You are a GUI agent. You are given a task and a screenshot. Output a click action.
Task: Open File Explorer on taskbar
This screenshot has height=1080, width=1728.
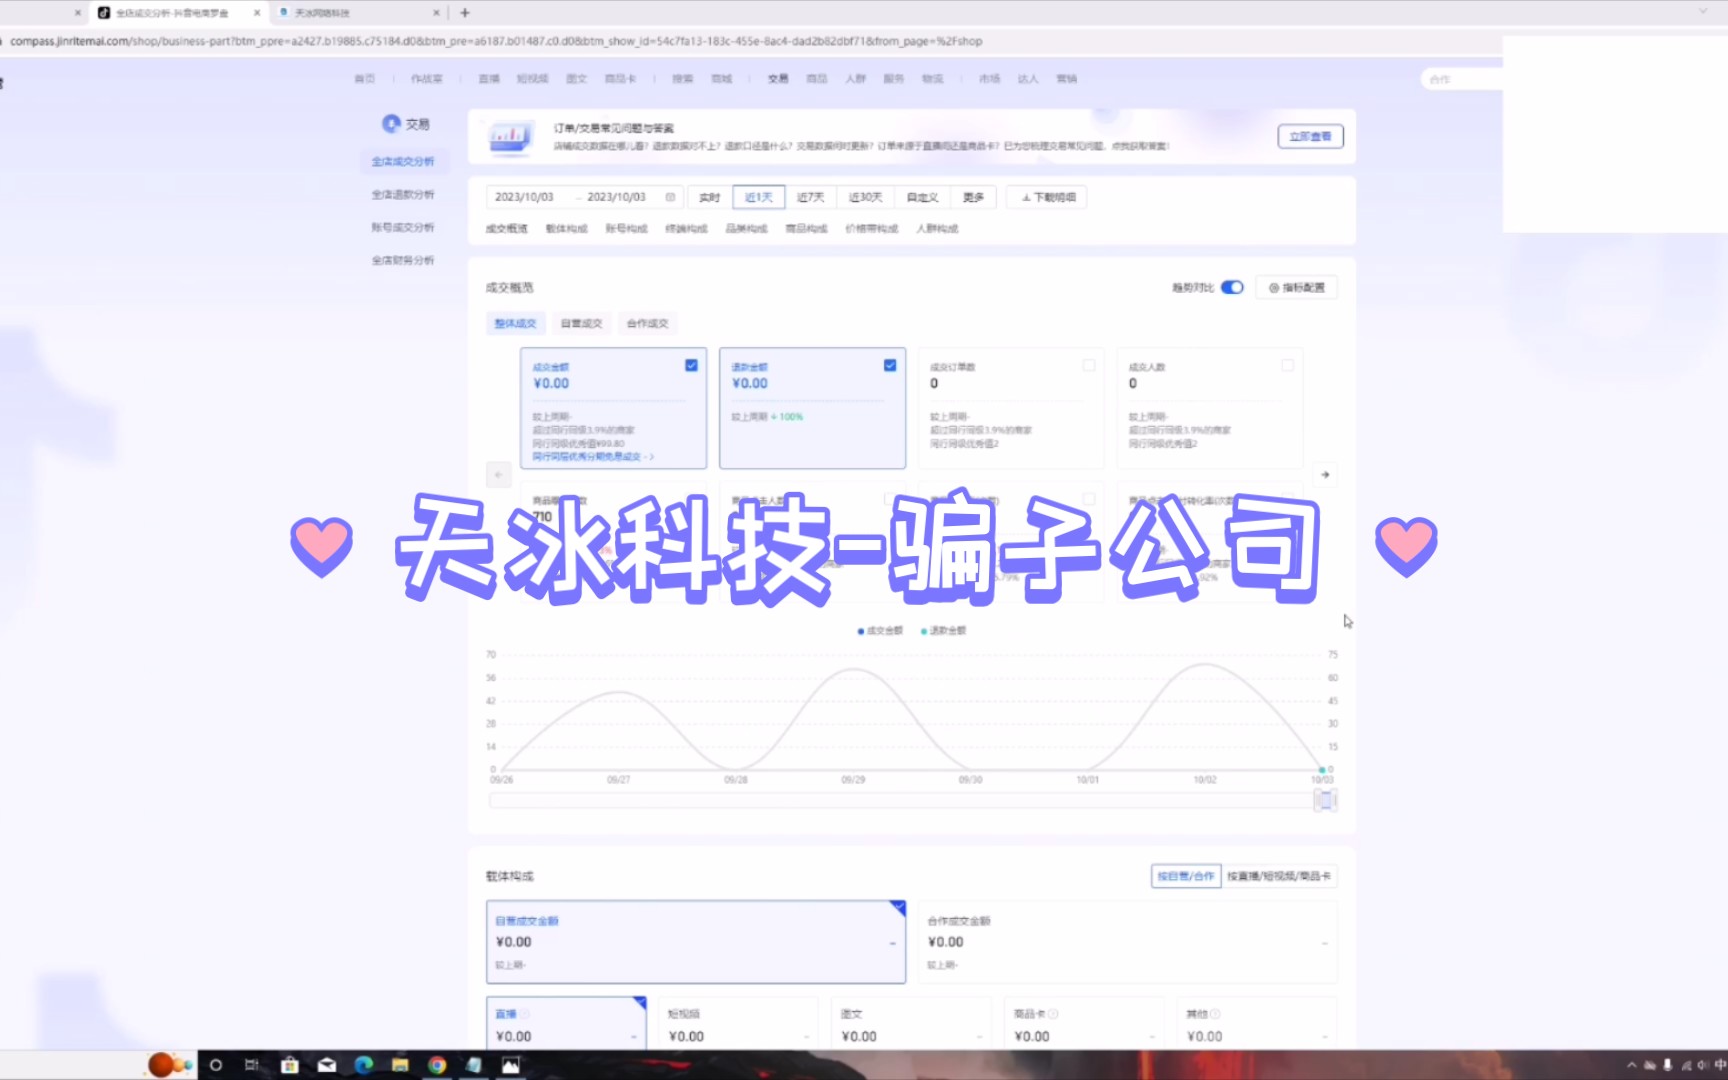coord(400,1065)
